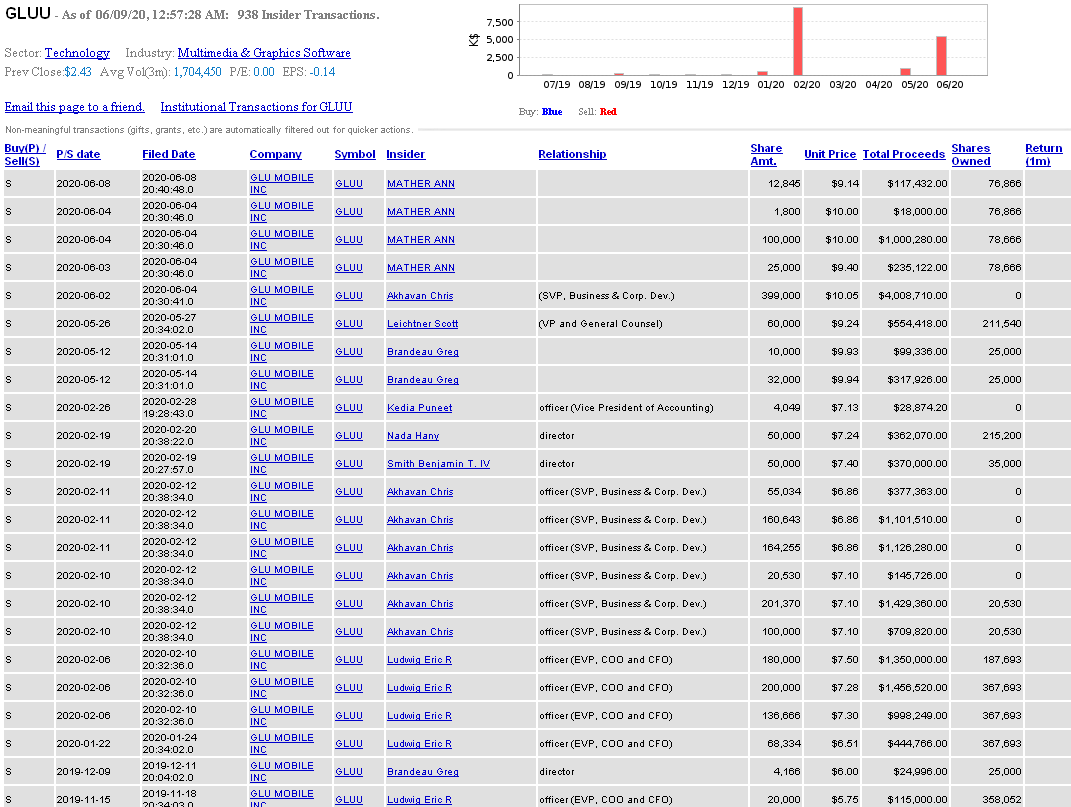Screen dimensions: 1071x807
Task: Sort table by Relationship header
Action: (x=572, y=154)
